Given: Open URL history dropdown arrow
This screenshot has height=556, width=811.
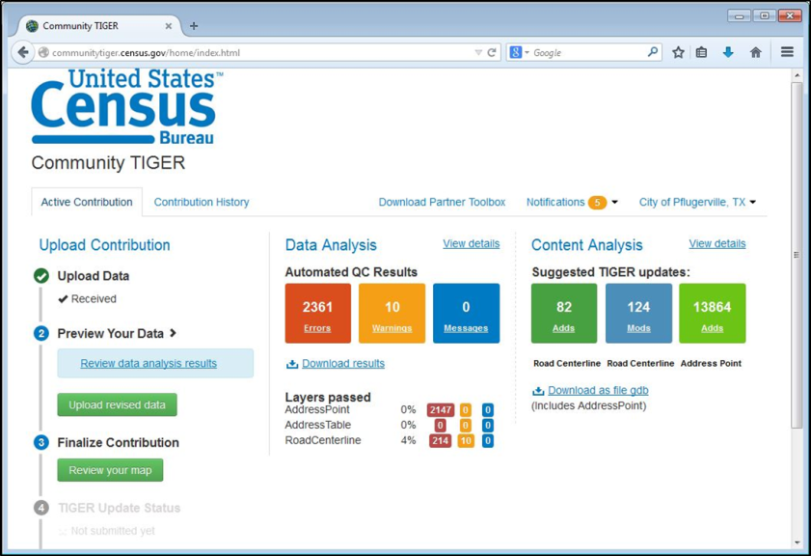Looking at the screenshot, I should (478, 52).
